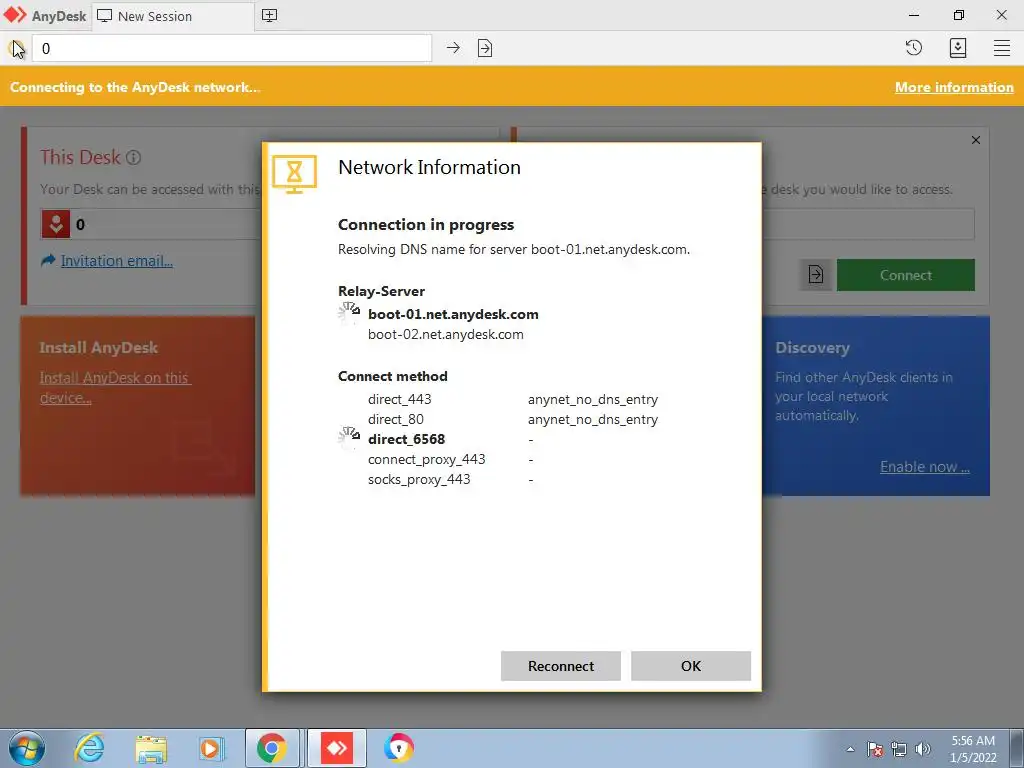Click the network tray icon

pyautogui.click(x=899, y=749)
